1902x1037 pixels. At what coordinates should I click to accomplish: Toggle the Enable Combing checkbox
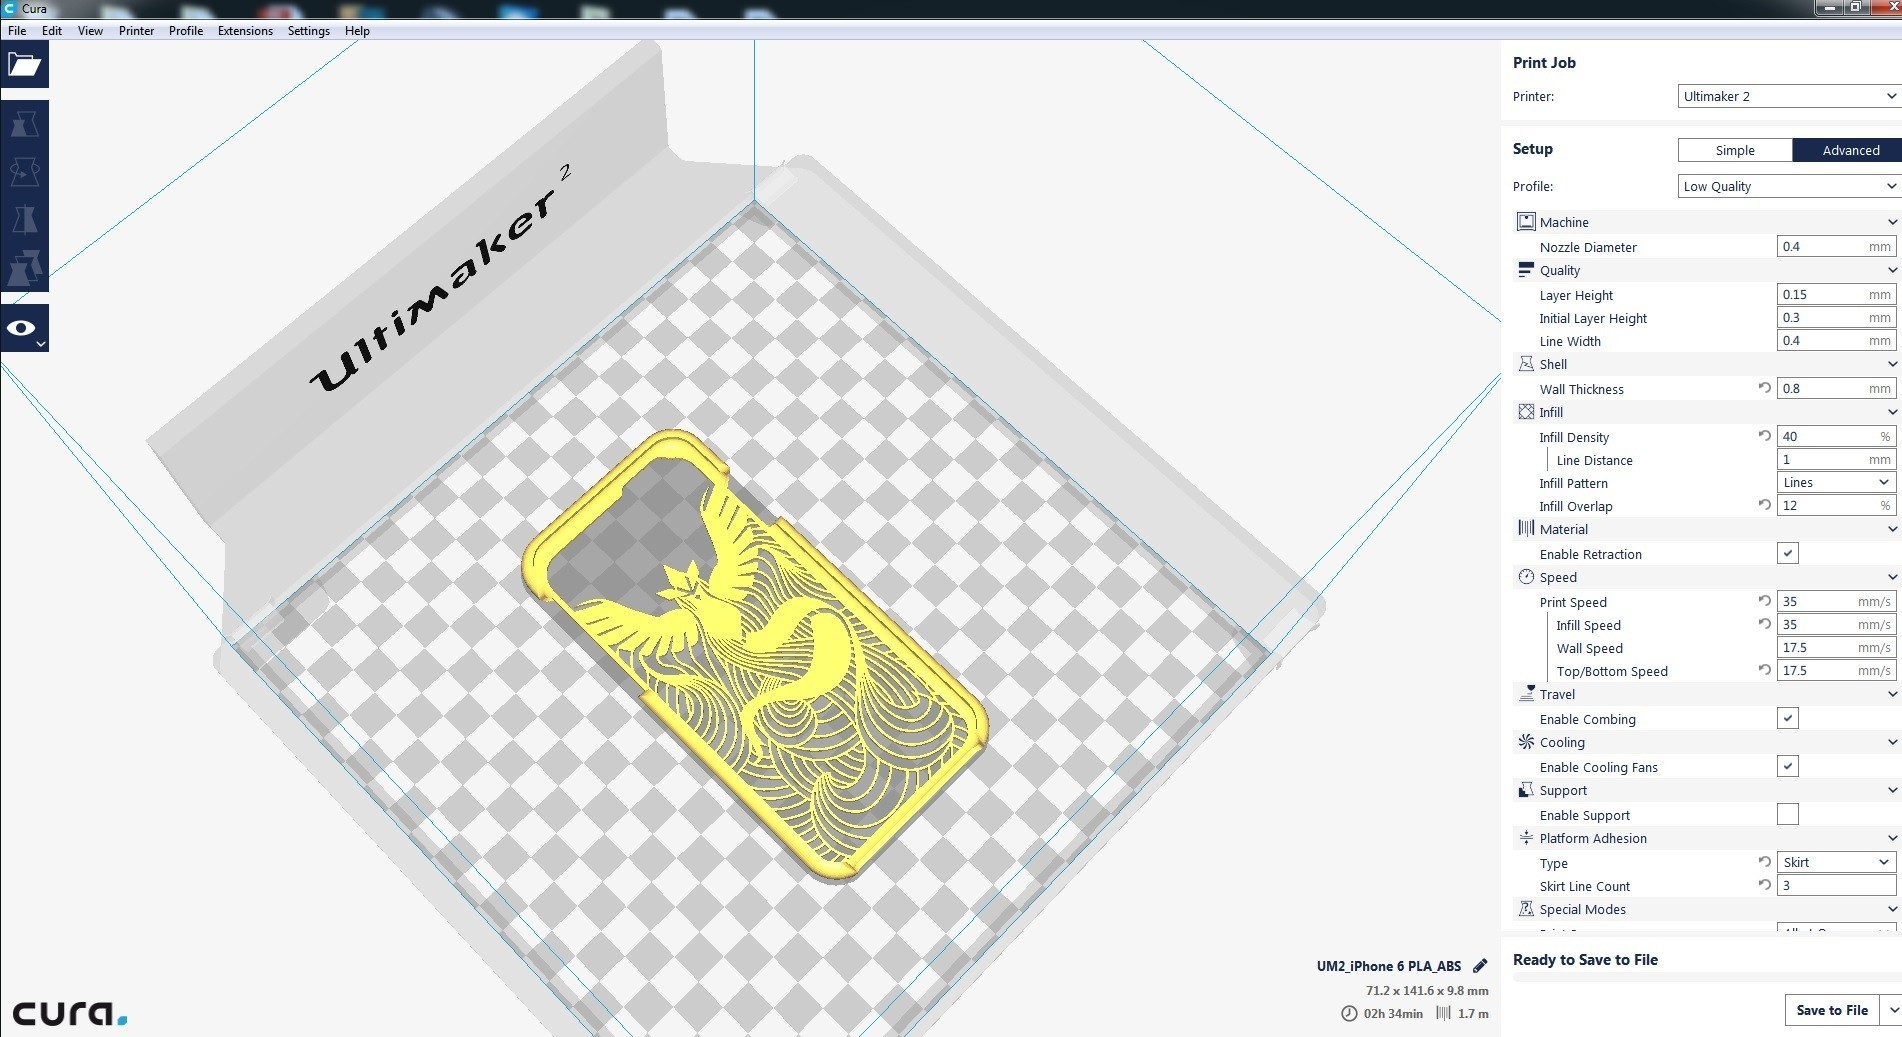pyautogui.click(x=1788, y=718)
